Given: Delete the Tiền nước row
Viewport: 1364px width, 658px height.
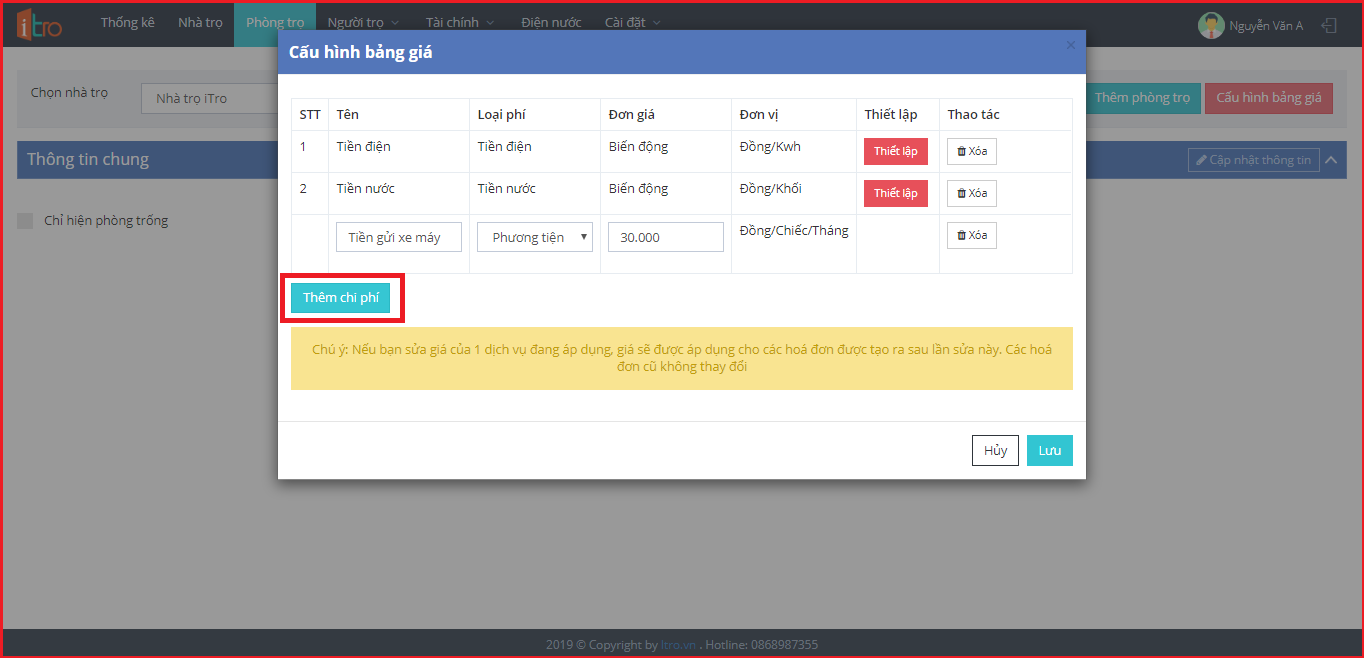Looking at the screenshot, I should pos(971,193).
